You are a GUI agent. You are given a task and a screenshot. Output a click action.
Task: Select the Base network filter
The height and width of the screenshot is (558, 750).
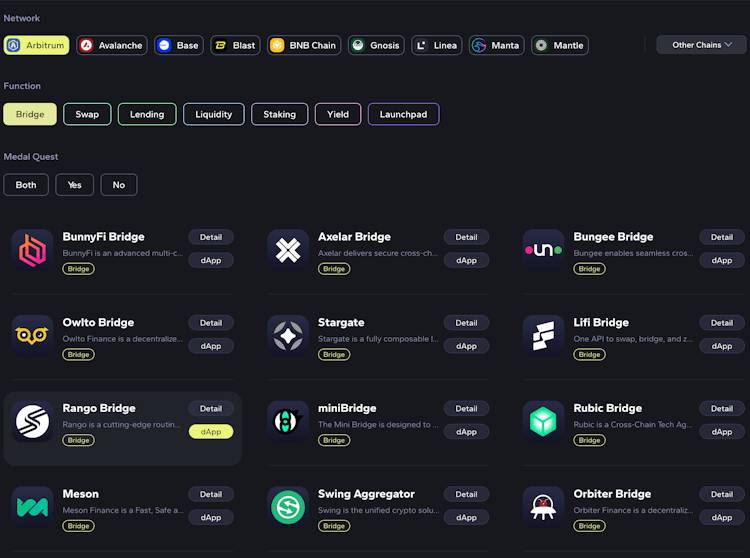[179, 45]
